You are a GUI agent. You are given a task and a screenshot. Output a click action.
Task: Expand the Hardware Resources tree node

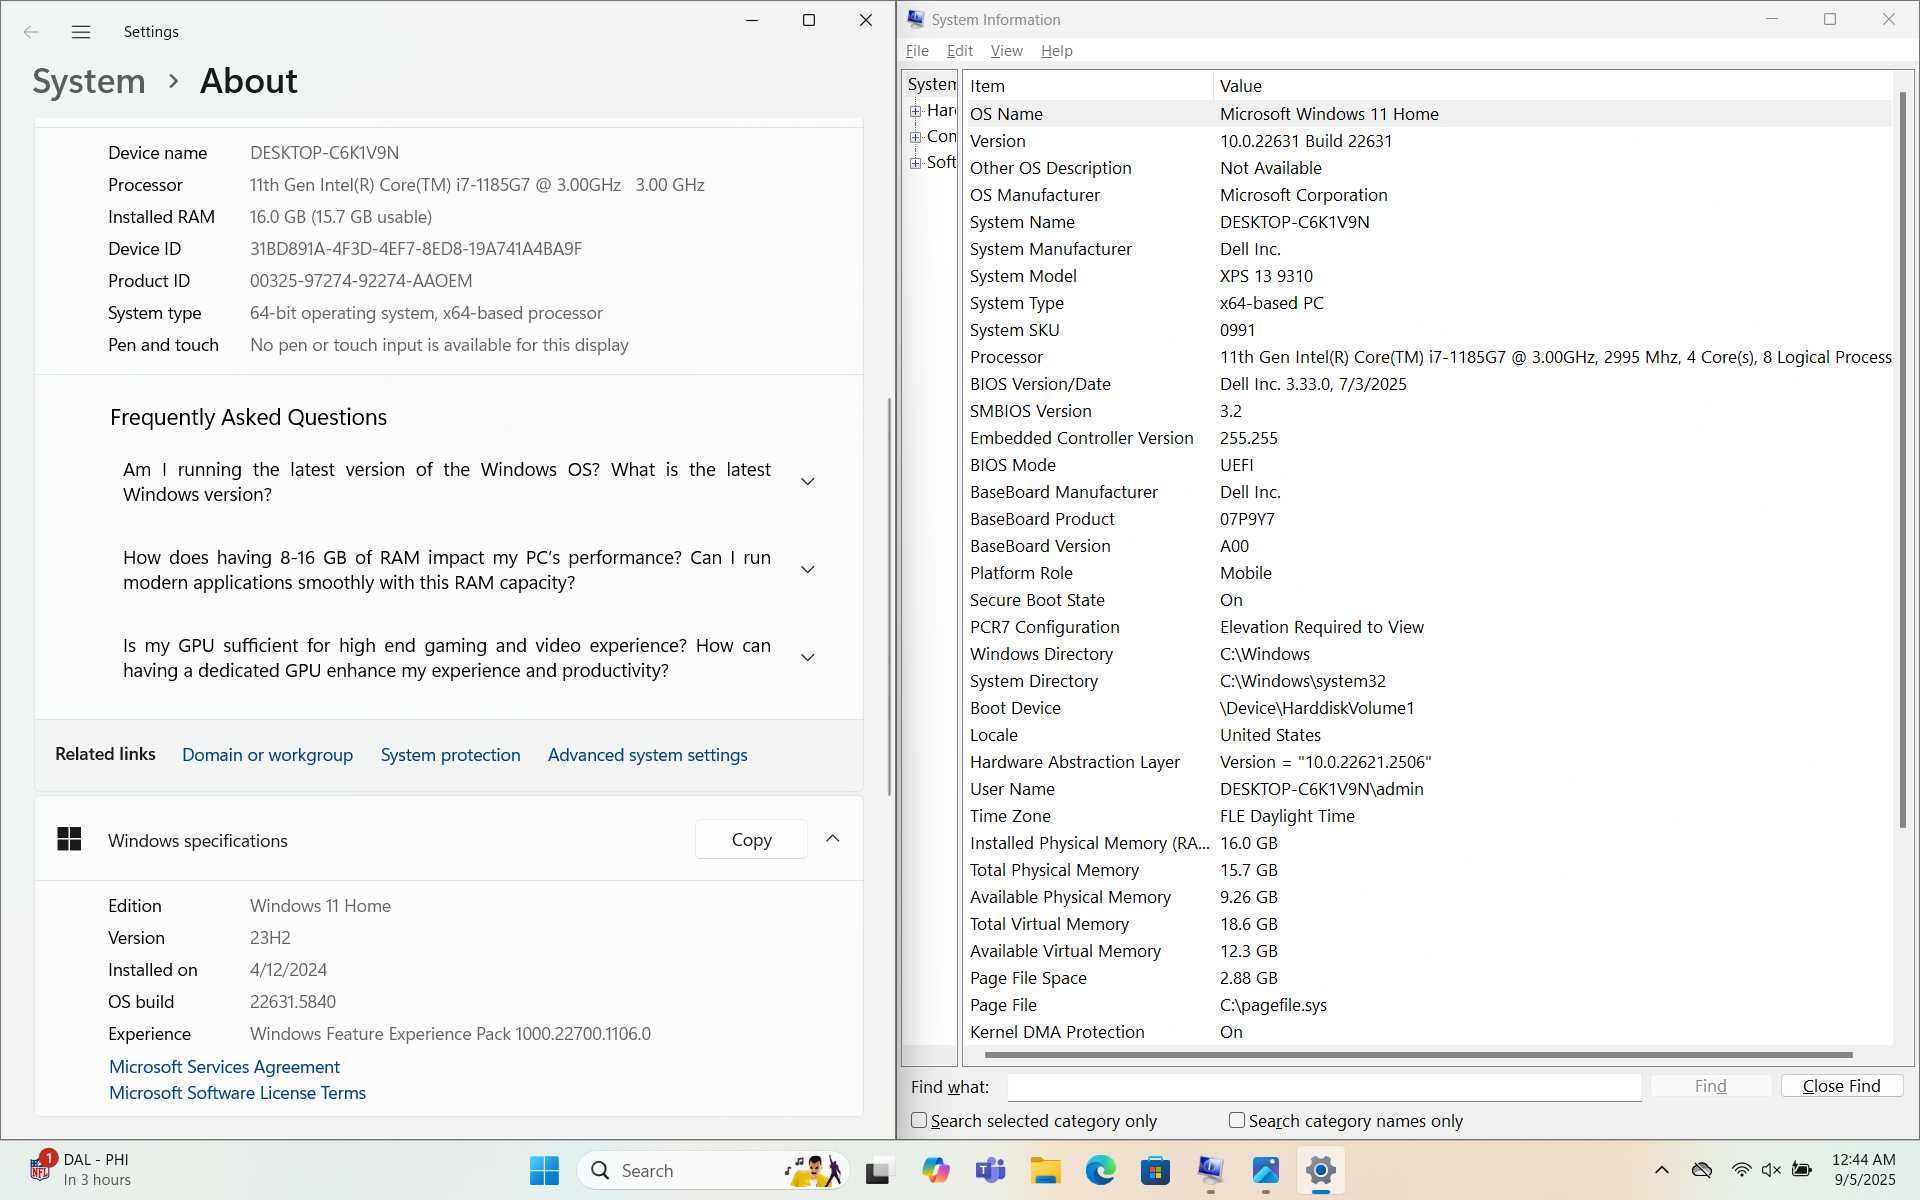[x=915, y=111]
